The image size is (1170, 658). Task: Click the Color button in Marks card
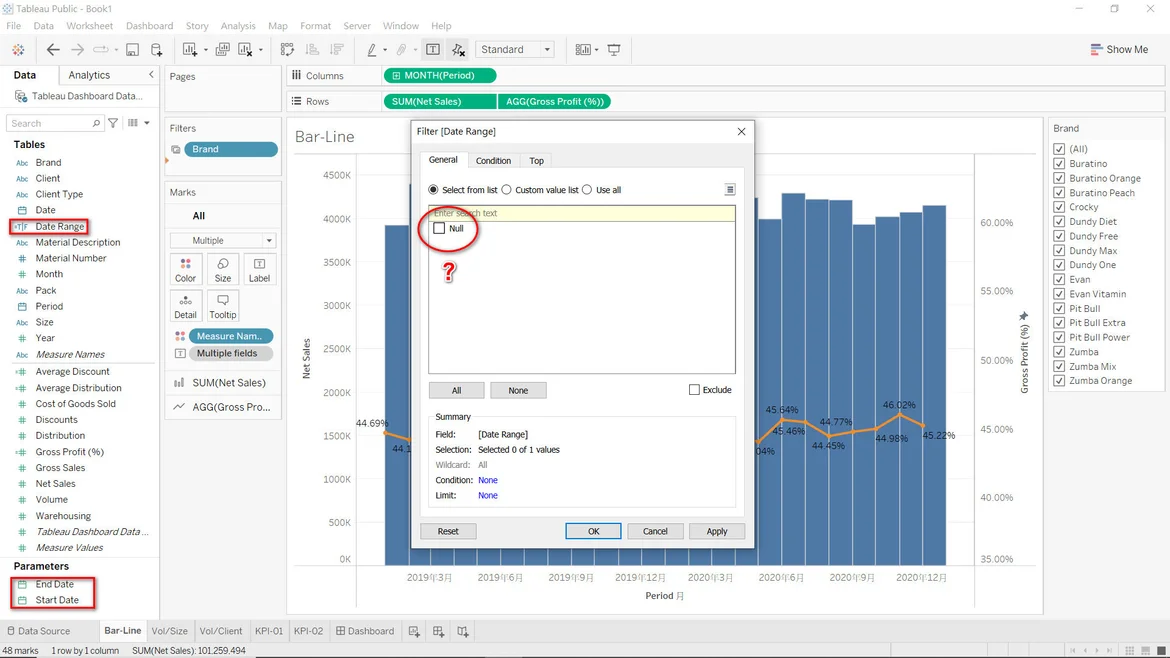186,270
